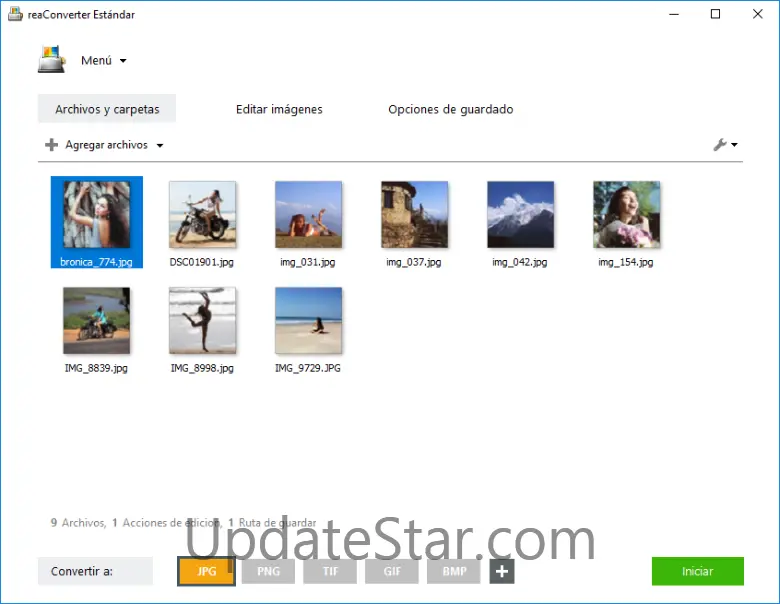Choose GIF output format

392,571
